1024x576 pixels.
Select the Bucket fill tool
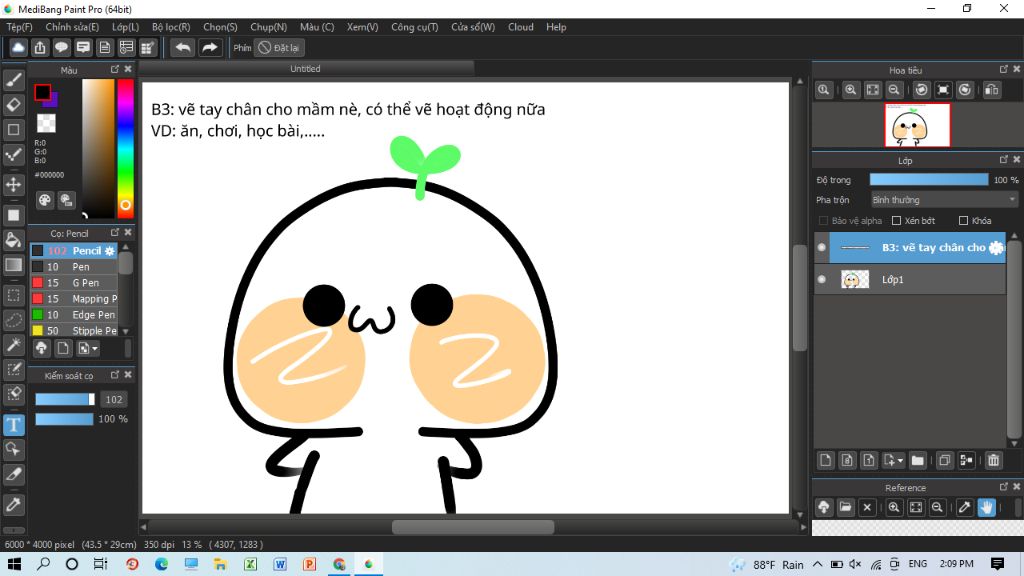(x=14, y=240)
